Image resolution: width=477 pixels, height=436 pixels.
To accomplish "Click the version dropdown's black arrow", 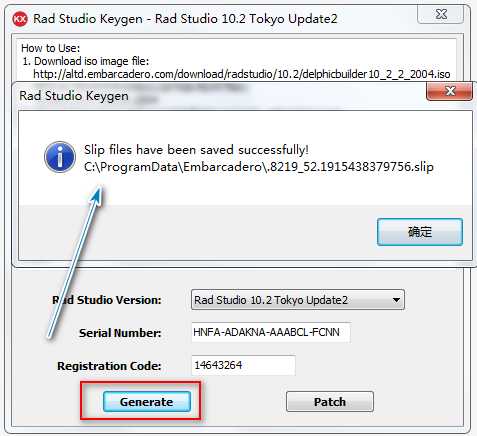I will coord(396,300).
